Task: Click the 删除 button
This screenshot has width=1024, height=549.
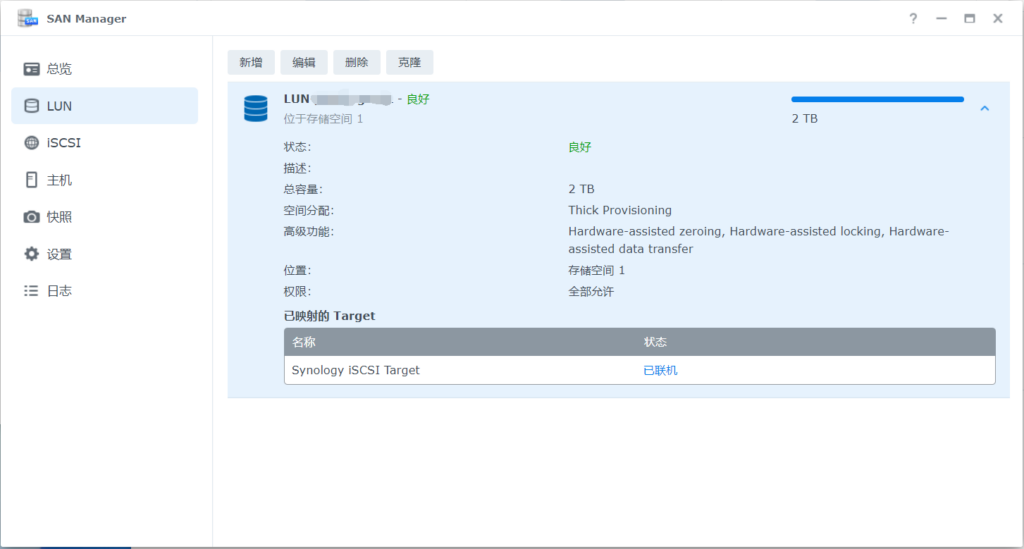Action: pos(357,62)
